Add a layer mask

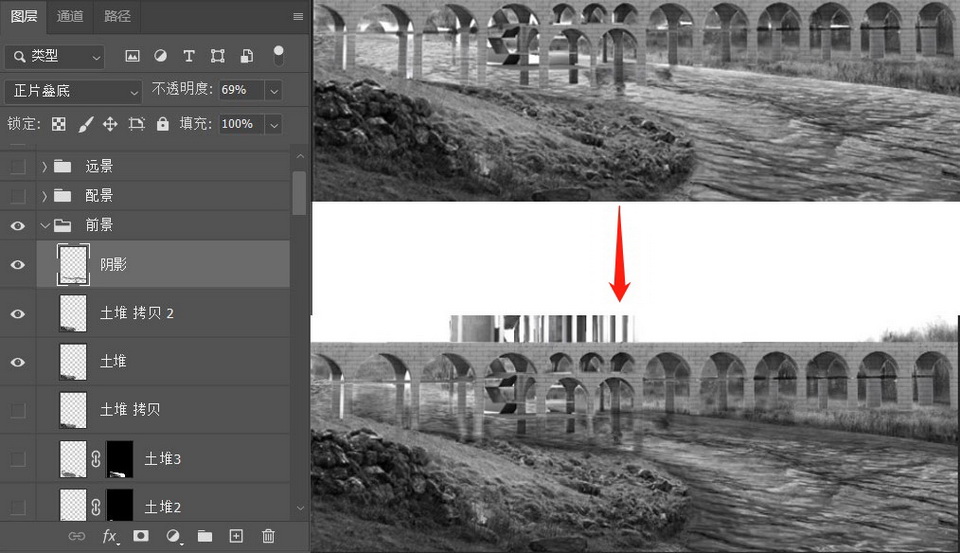pyautogui.click(x=141, y=536)
